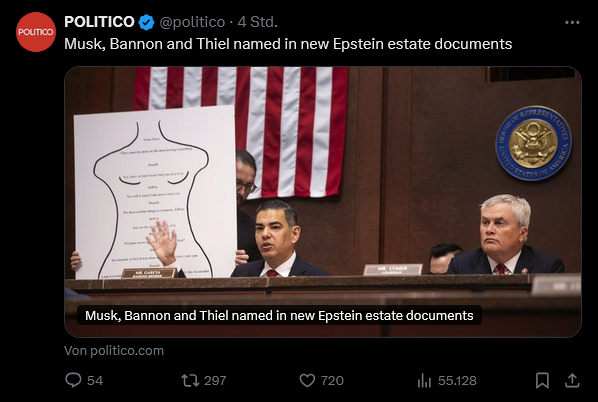
Task: Click the like count 720
Action: tap(332, 381)
